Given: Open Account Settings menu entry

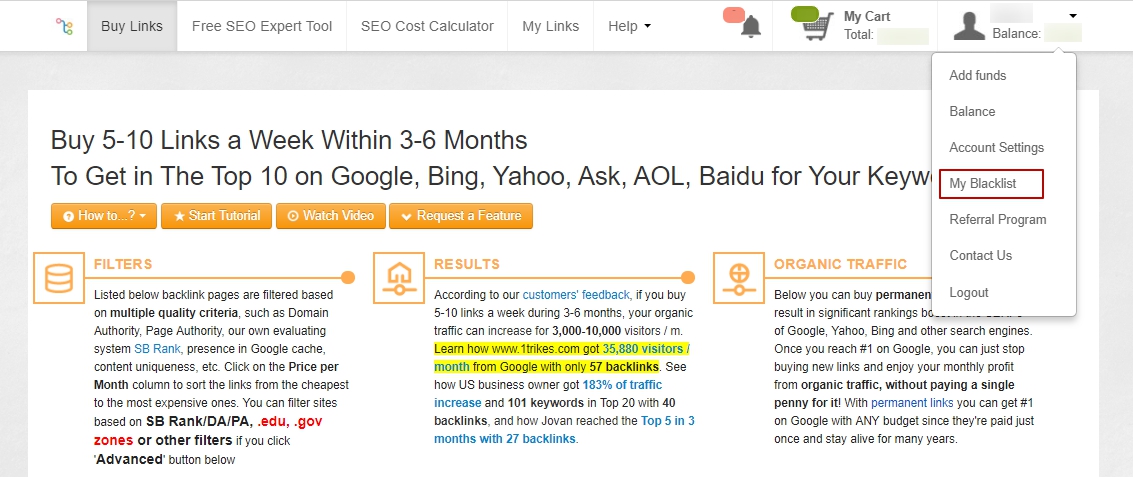Looking at the screenshot, I should click(996, 147).
